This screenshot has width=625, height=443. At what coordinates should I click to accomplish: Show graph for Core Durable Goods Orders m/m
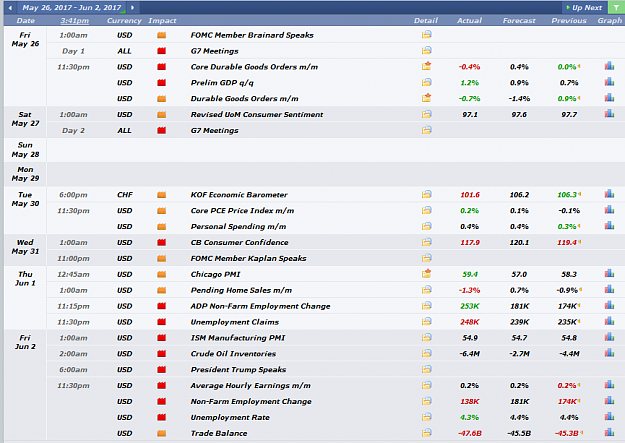pyautogui.click(x=609, y=66)
